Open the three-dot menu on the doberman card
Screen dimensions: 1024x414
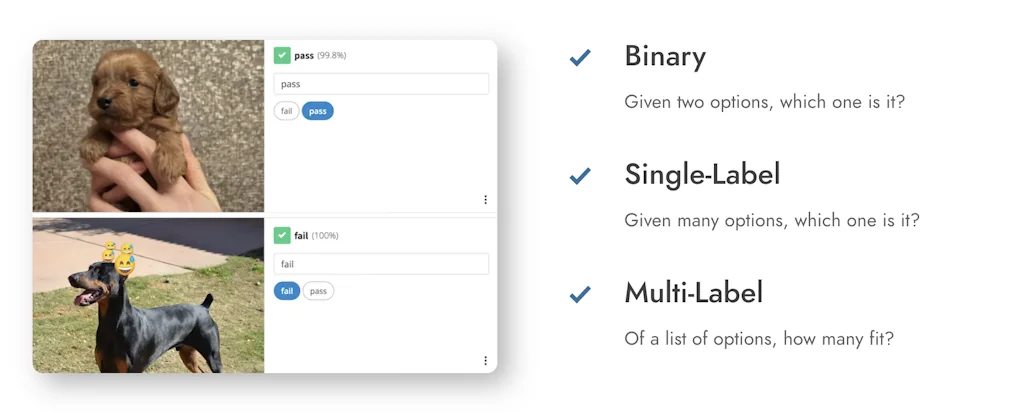click(x=485, y=360)
